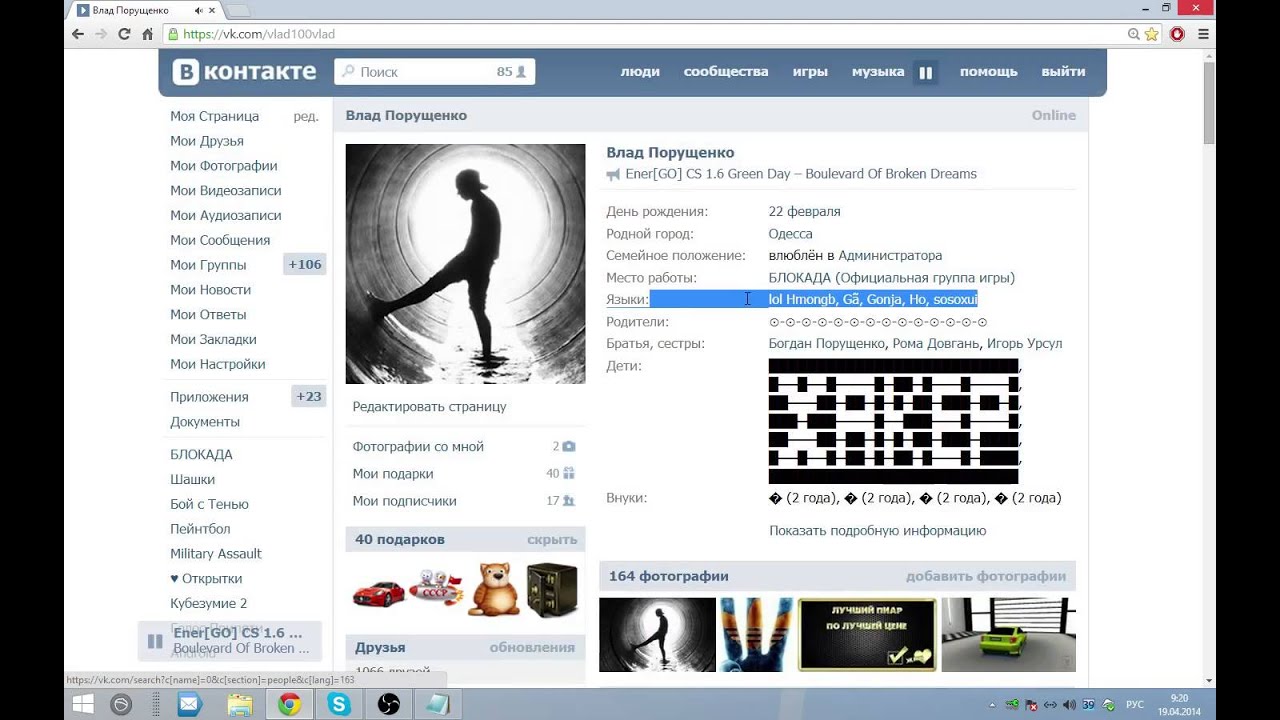Select the red car gift
Viewport: 1280px width, 720px height.
[379, 592]
